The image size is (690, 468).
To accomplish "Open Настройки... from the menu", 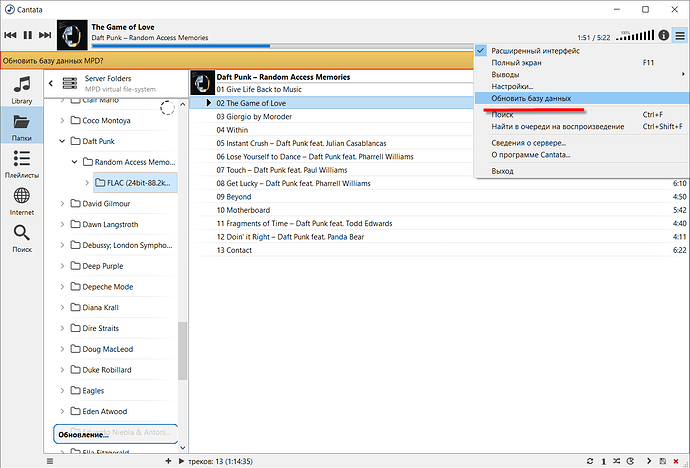I will coord(581,86).
